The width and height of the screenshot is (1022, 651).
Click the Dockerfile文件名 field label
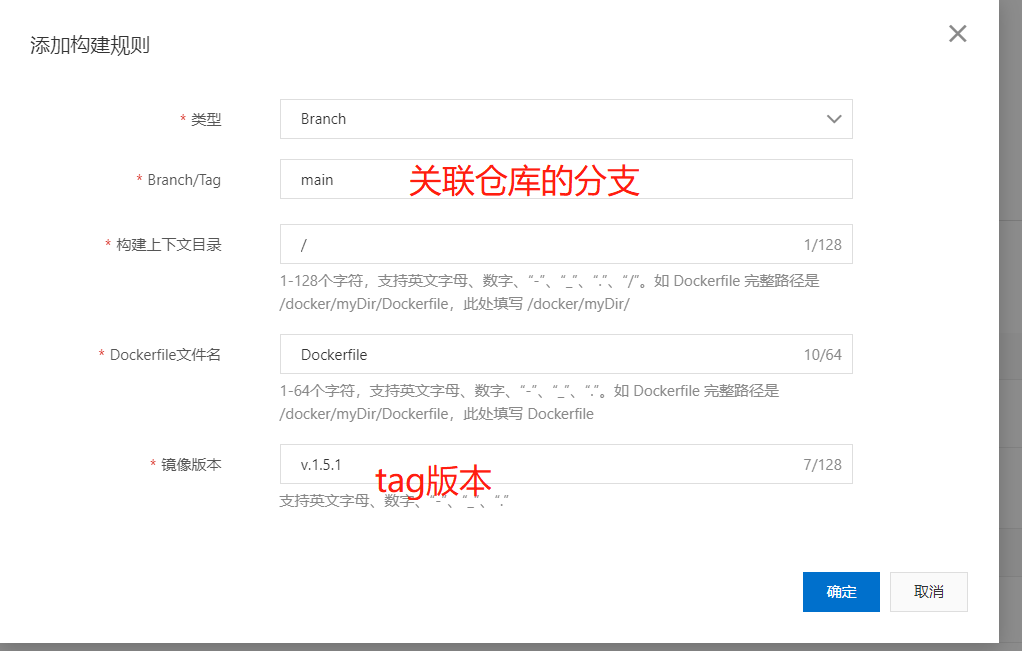pos(165,355)
